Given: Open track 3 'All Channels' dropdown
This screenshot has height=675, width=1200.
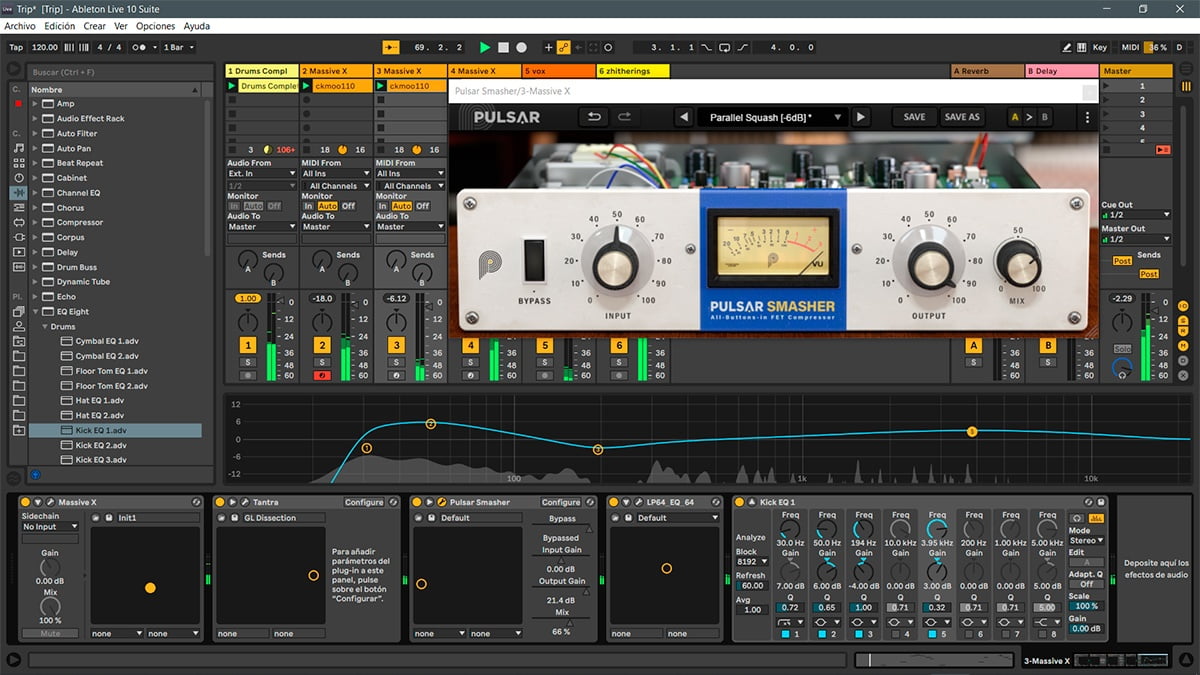Looking at the screenshot, I should tap(410, 186).
